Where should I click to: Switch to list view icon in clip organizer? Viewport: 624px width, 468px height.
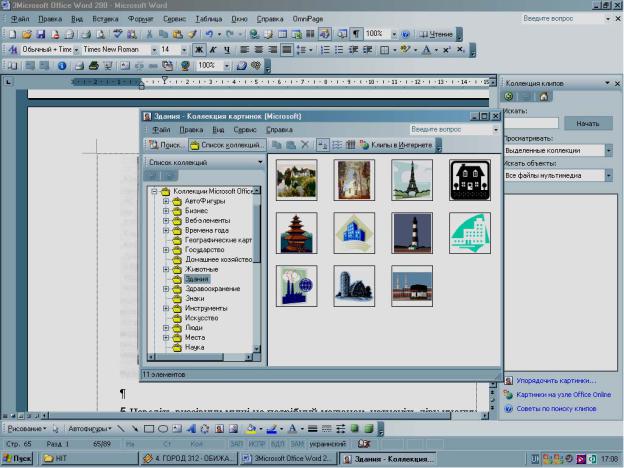pos(337,145)
